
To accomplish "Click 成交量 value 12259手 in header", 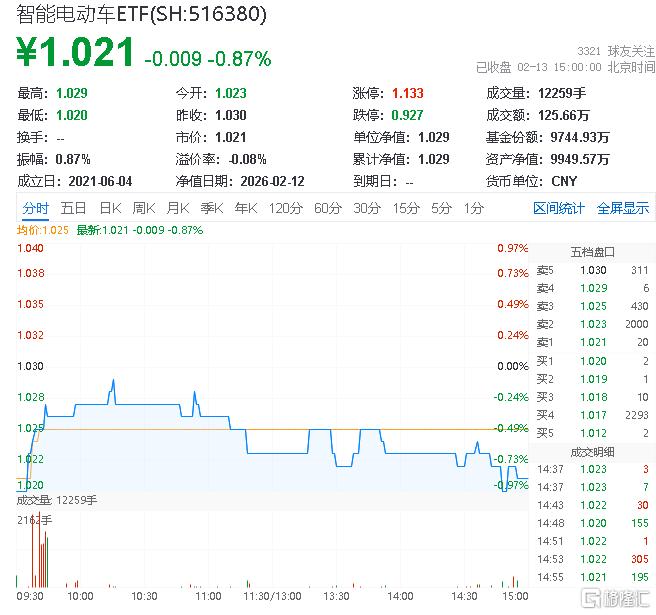I will click(x=562, y=93).
